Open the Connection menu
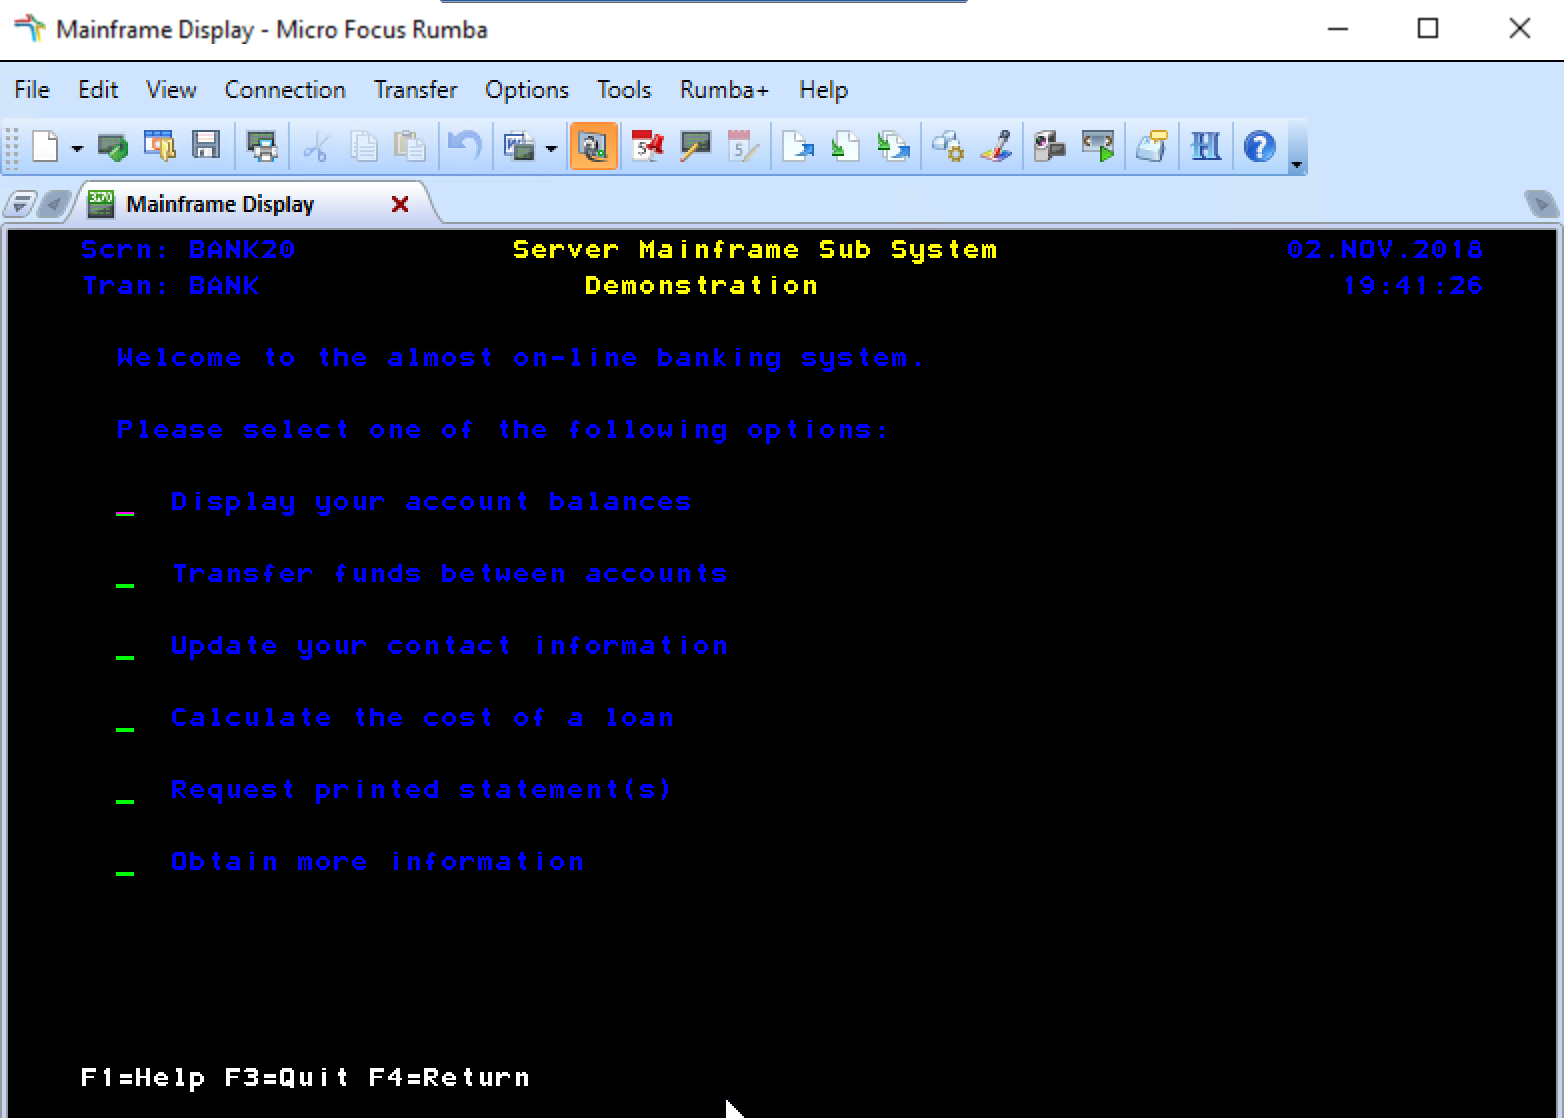This screenshot has height=1118, width=1564. 285,90
